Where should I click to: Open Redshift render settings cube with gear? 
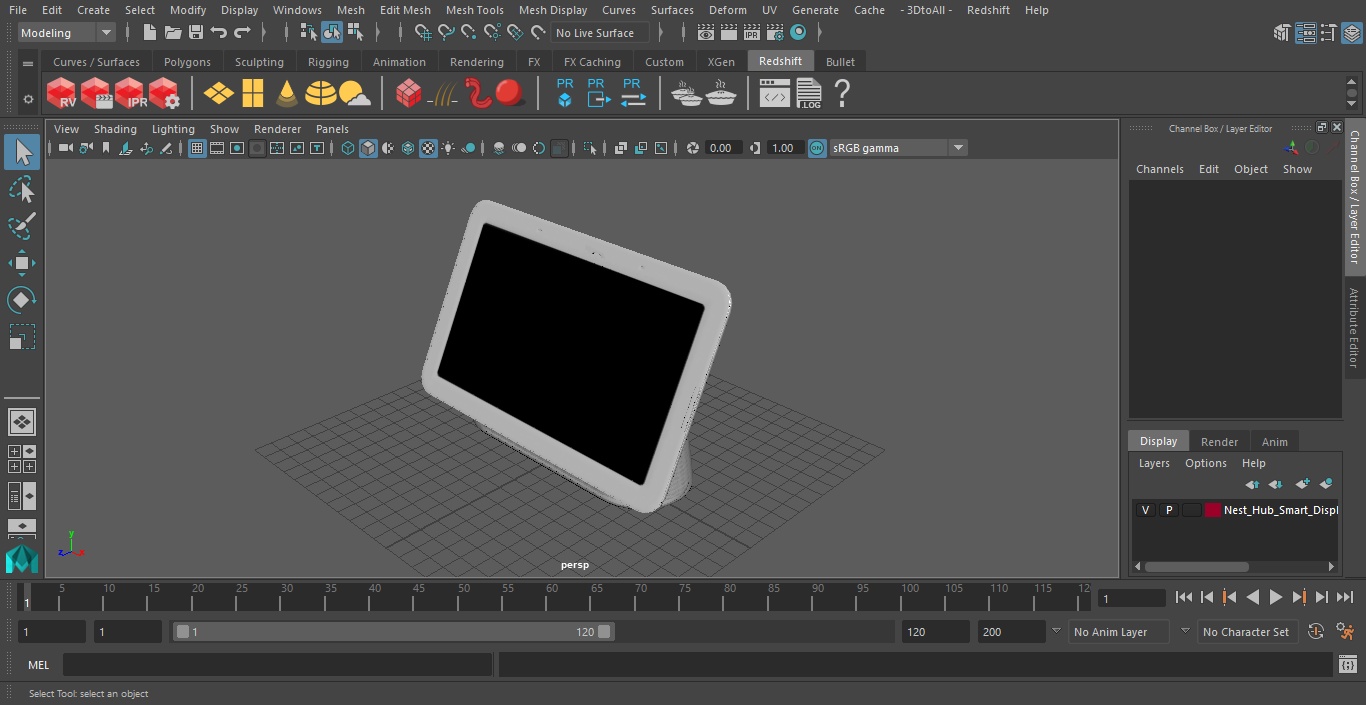coord(164,94)
